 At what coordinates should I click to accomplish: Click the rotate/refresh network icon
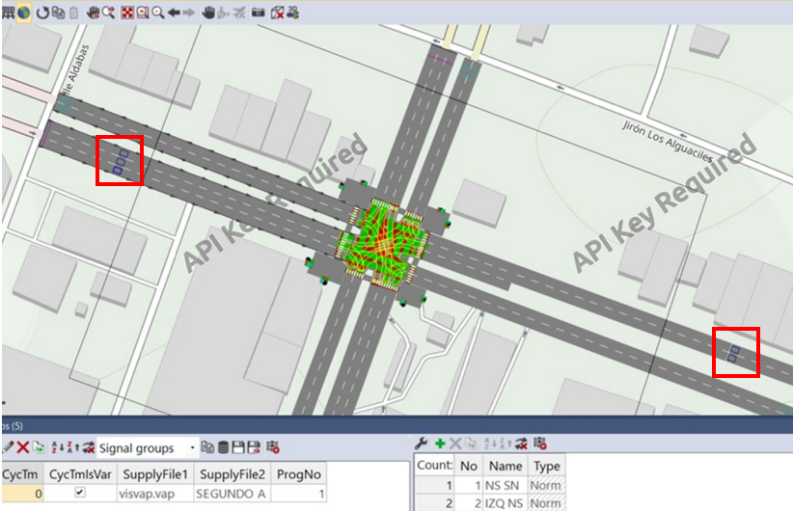click(x=41, y=13)
